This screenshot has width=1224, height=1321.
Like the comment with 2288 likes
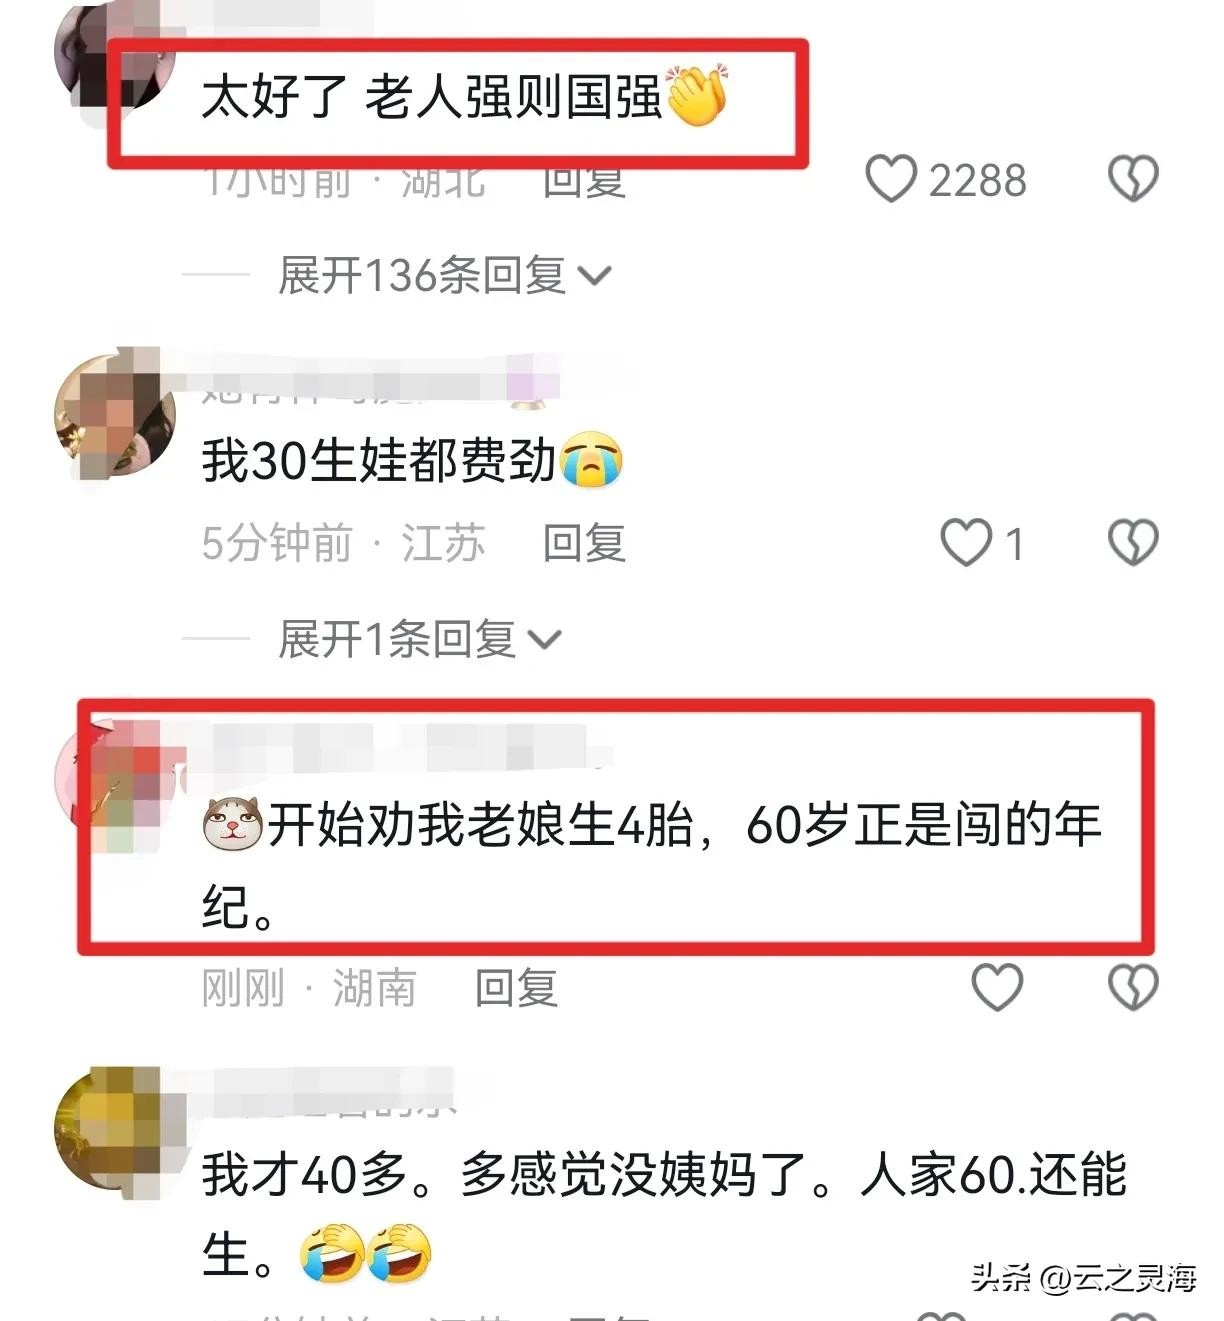click(890, 179)
